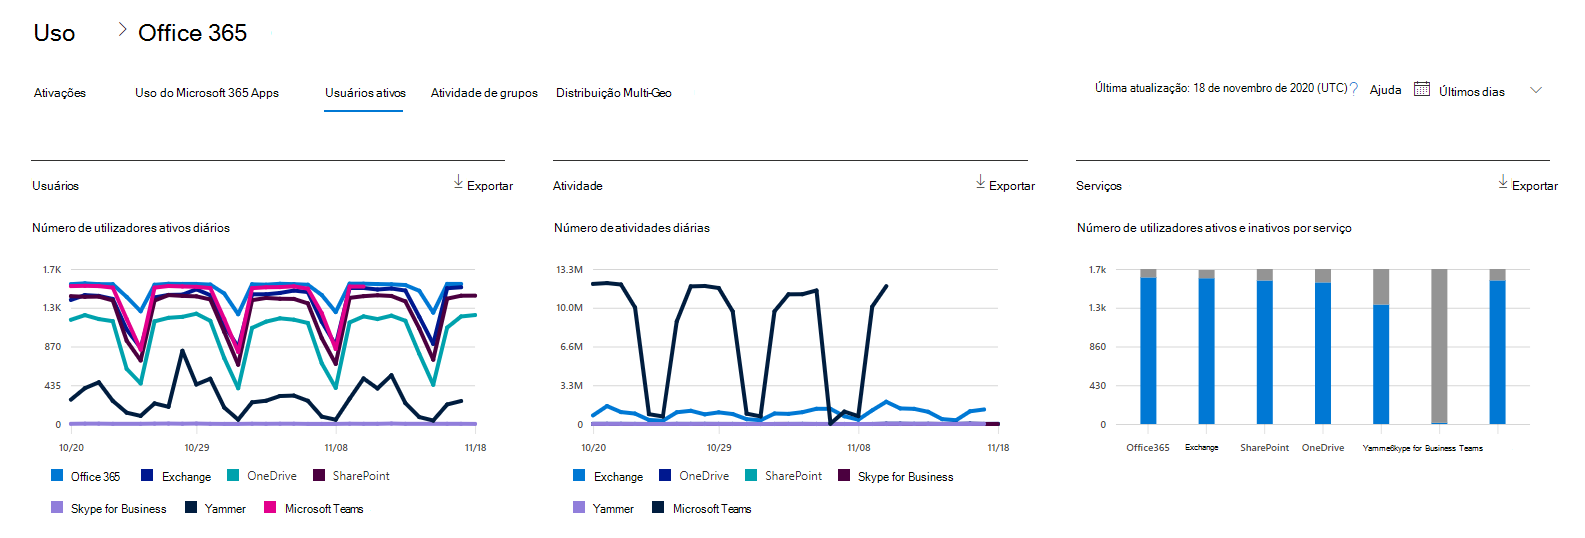The width and height of the screenshot is (1585, 538).
Task: Select the Skype for Business gray bar
Action: click(x=1439, y=346)
